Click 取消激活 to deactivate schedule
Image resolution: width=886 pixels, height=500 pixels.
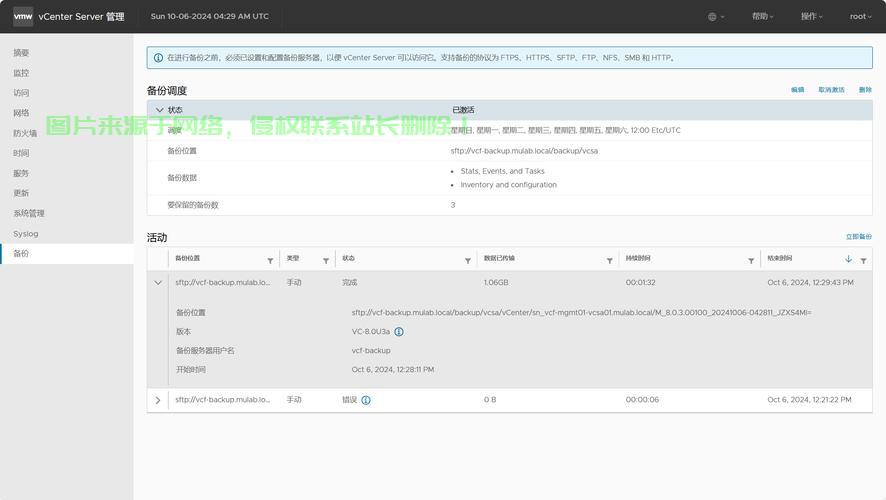coord(831,90)
